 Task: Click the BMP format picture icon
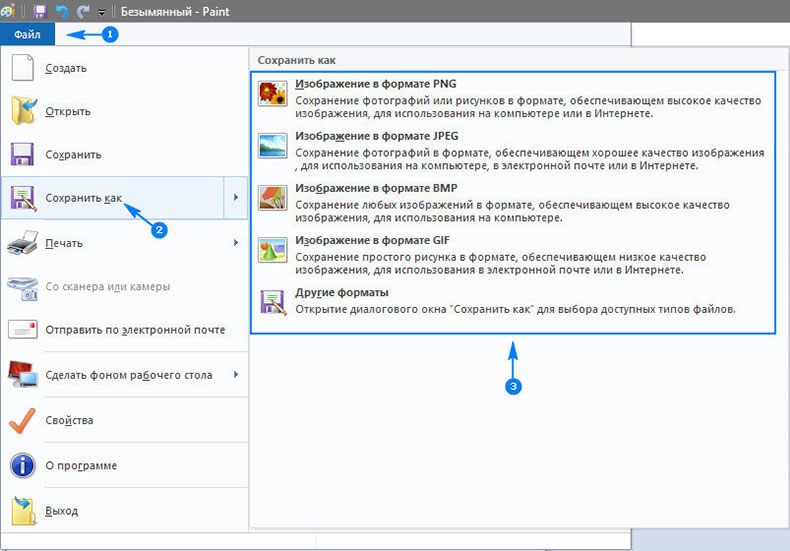coord(271,197)
